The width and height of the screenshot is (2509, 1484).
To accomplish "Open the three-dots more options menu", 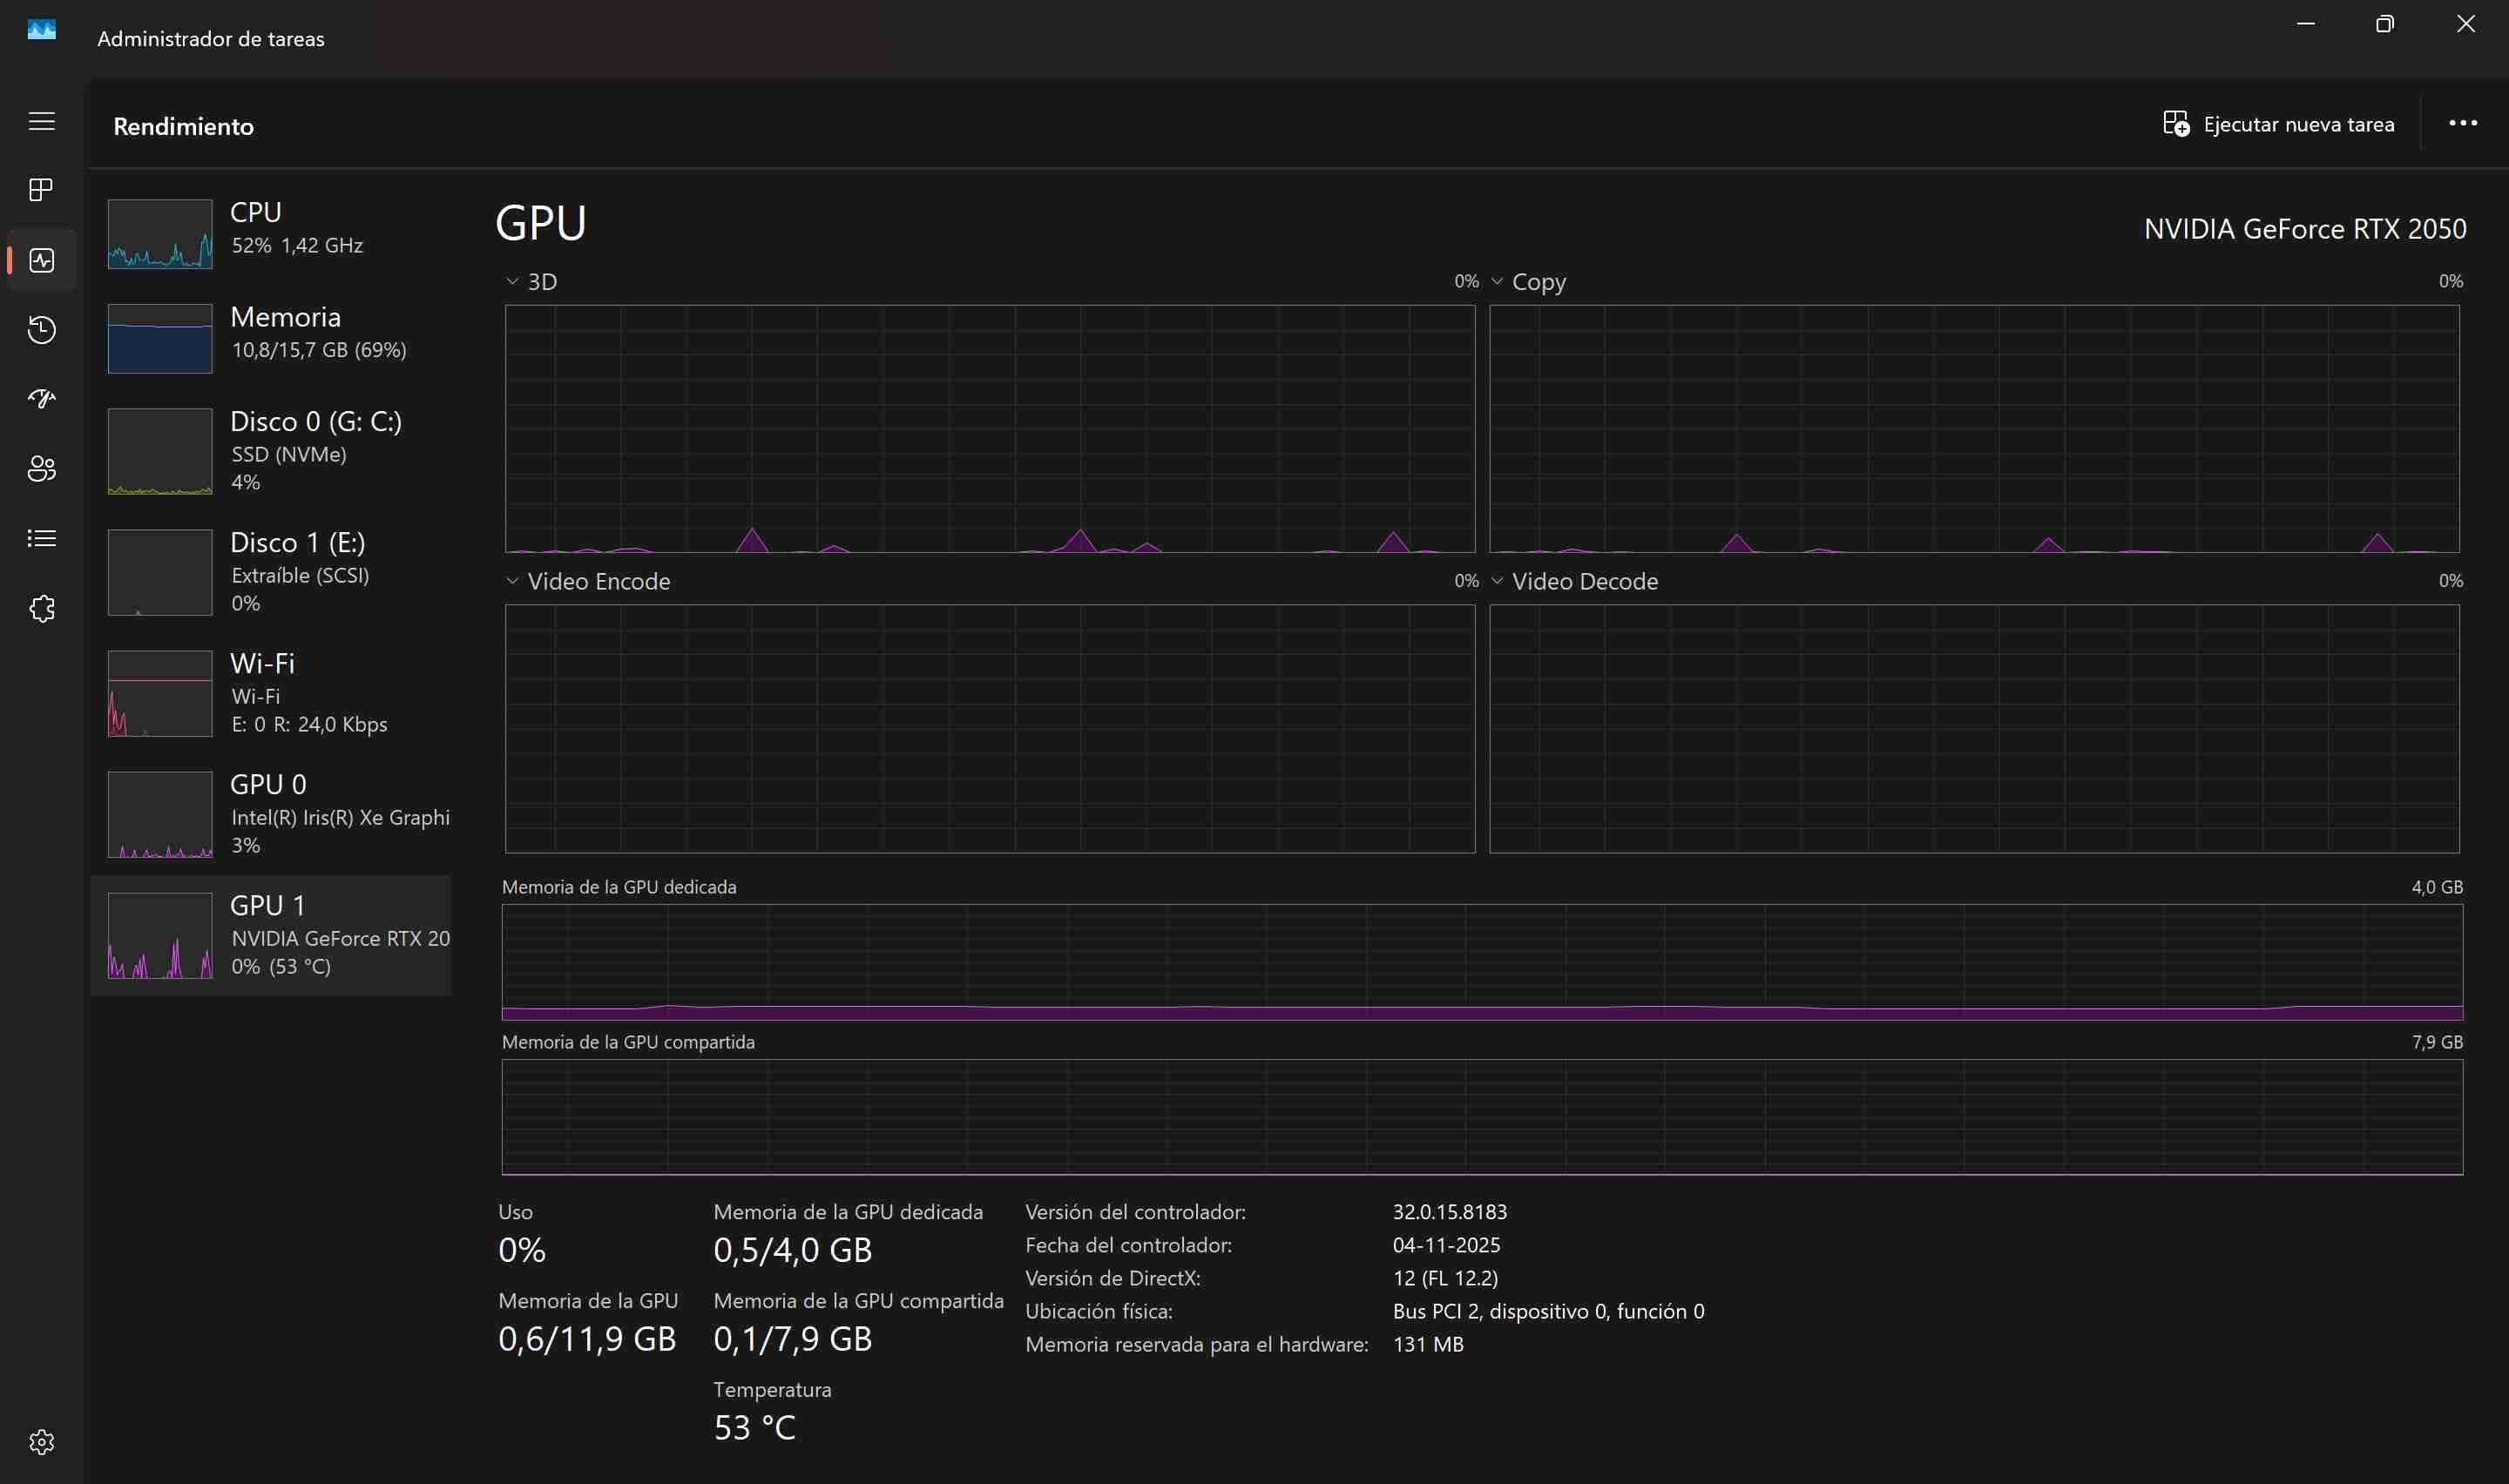I will click(x=2462, y=123).
